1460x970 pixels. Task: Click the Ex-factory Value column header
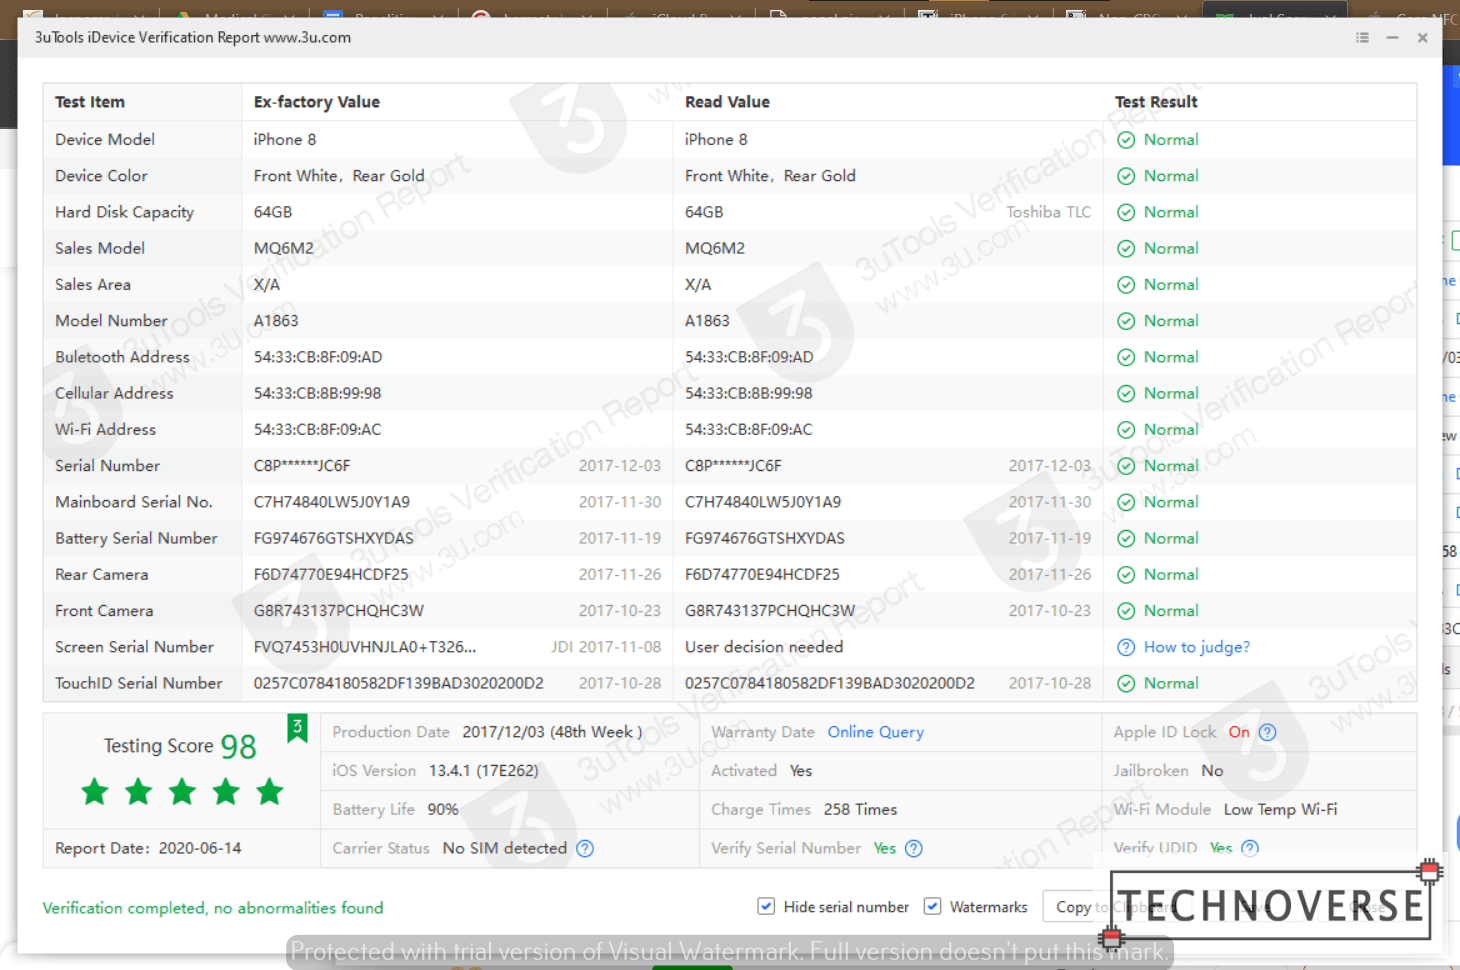(x=317, y=102)
